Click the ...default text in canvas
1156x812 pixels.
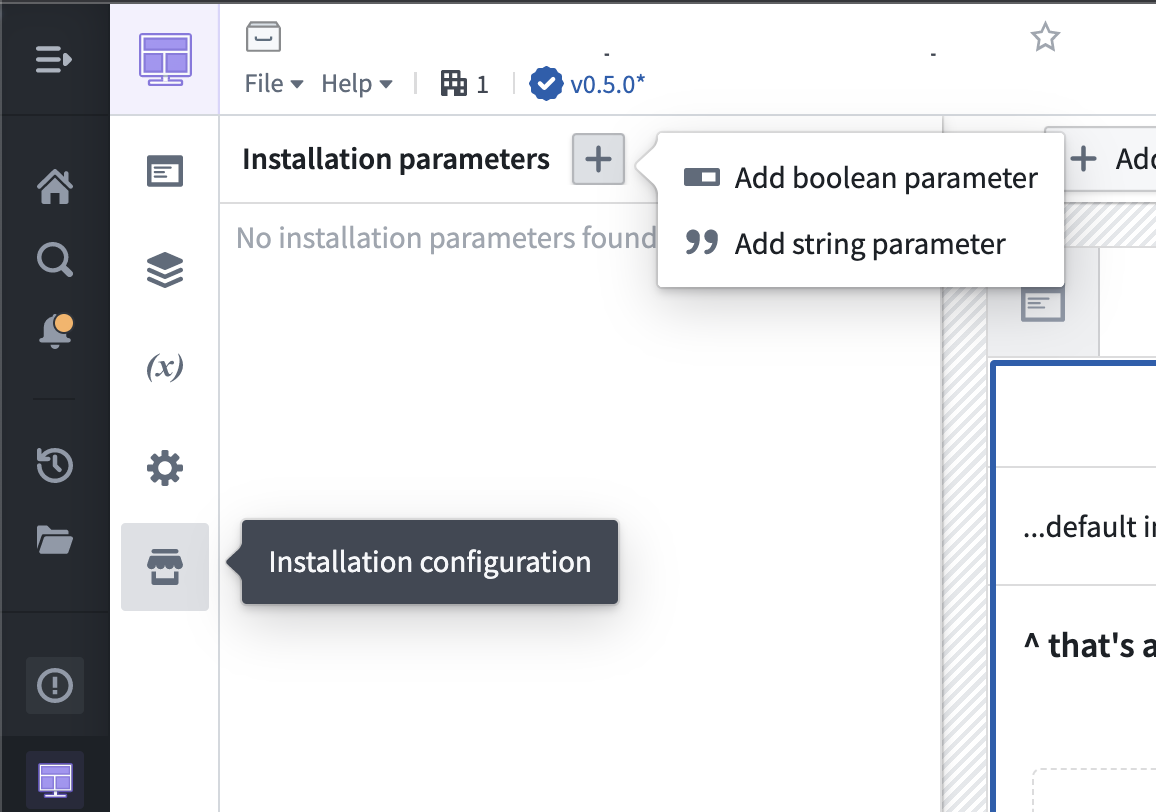coord(1088,527)
